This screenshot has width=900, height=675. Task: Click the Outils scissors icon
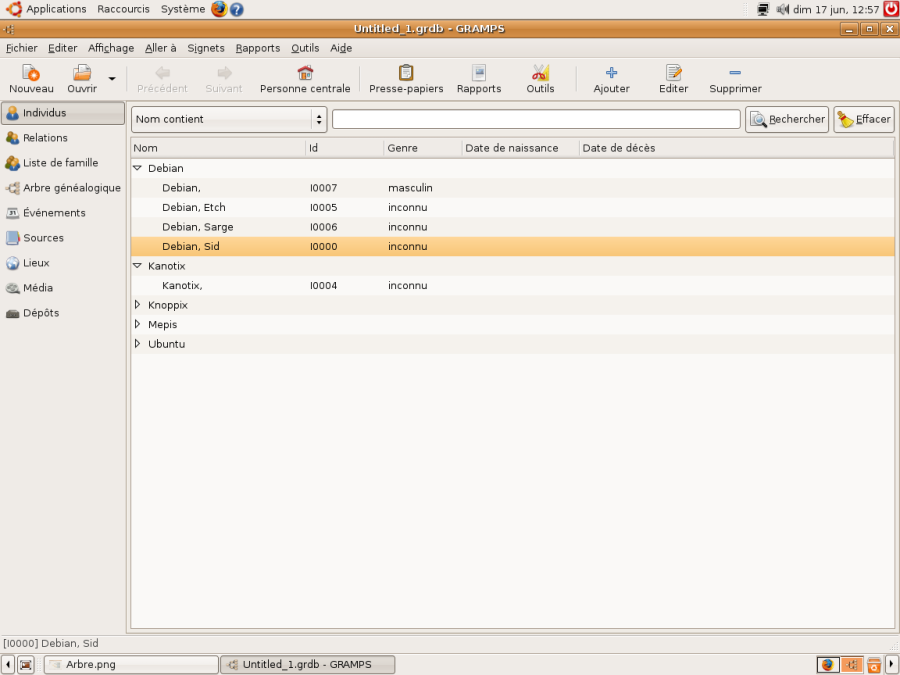(x=540, y=73)
